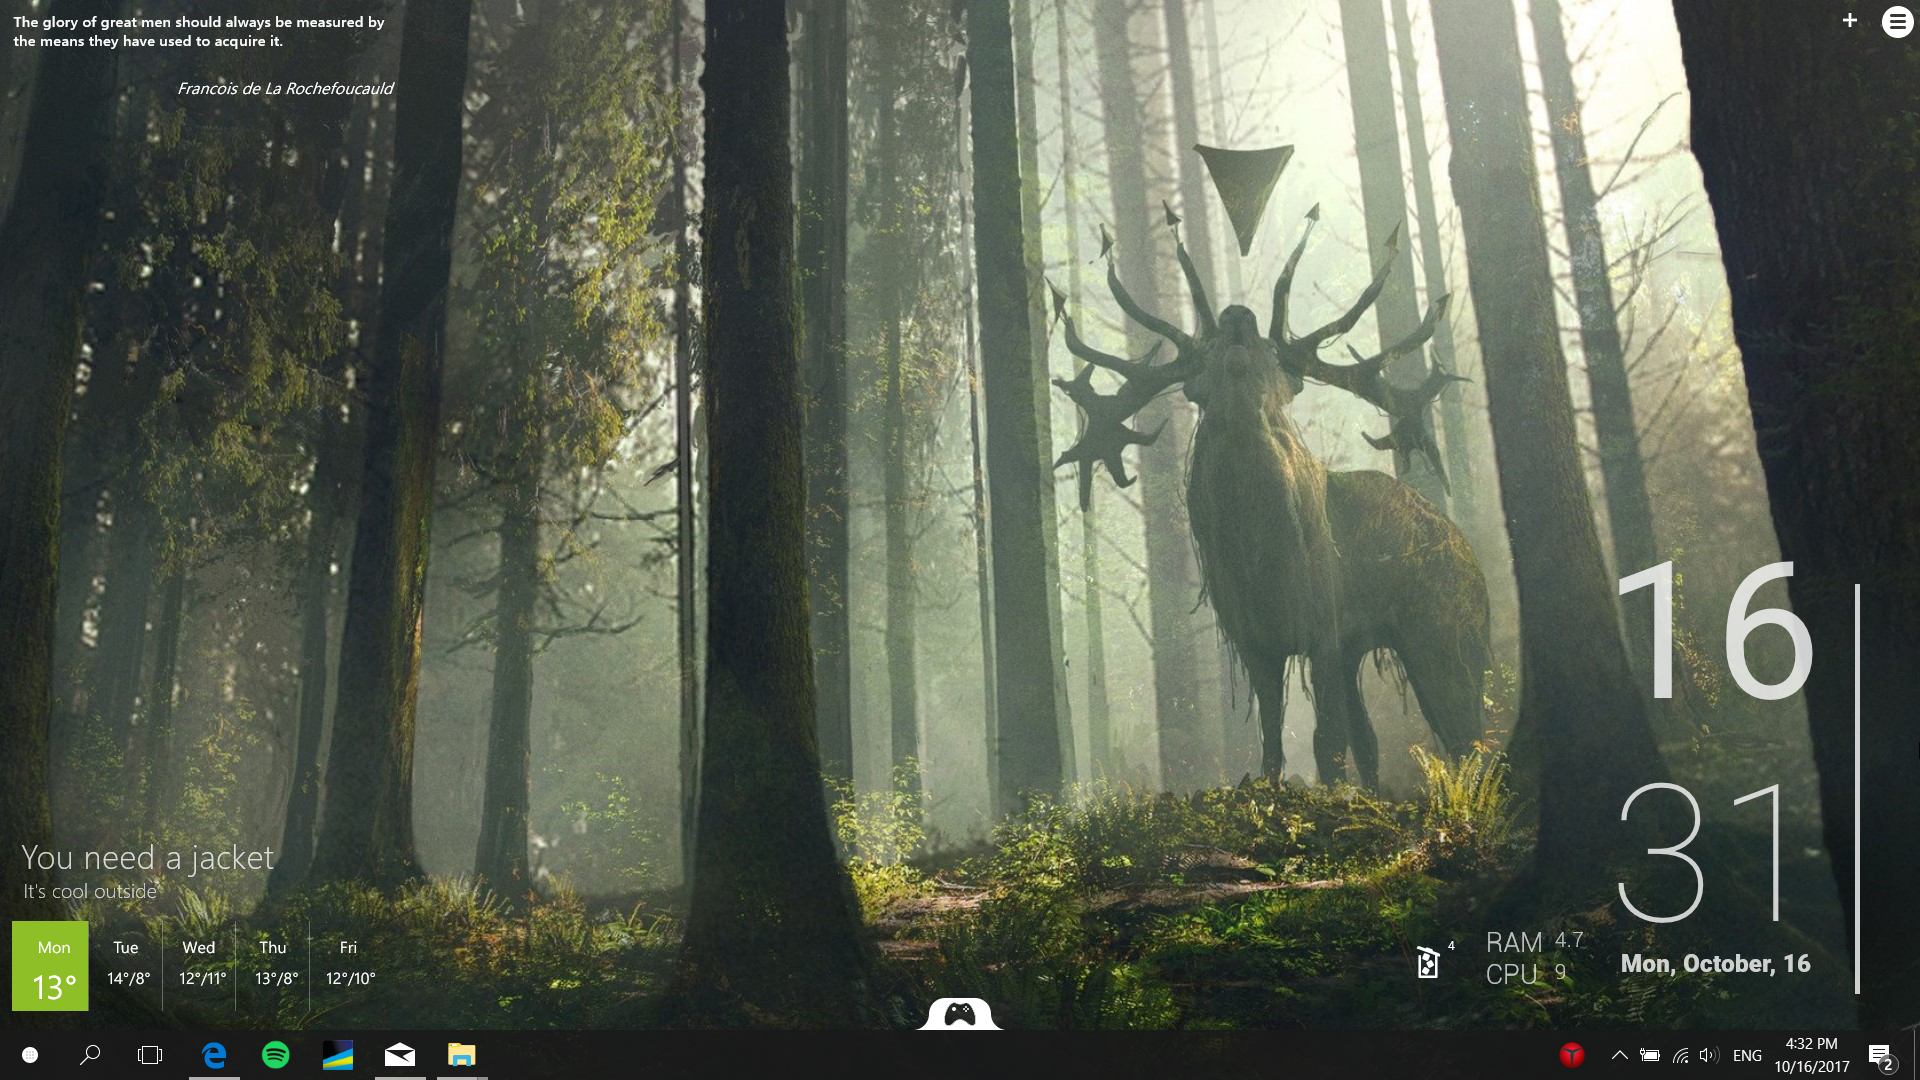Check battery status icon

pos(1650,1055)
